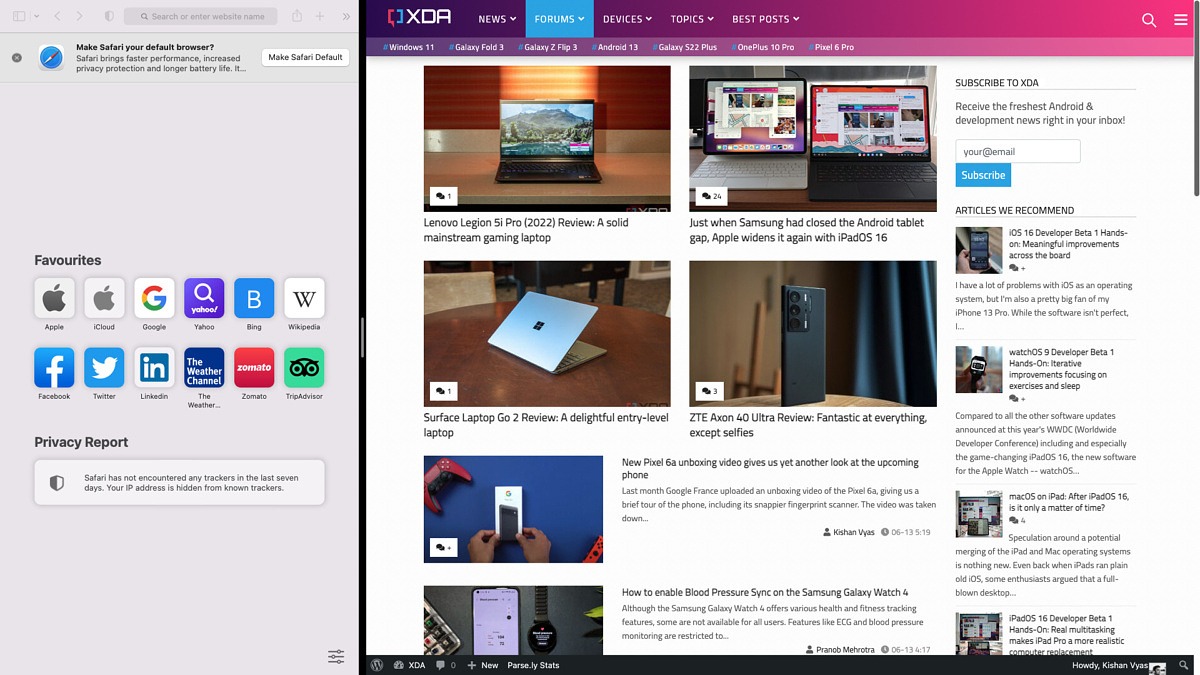Toggle the Safari sidebar icon

point(18,16)
